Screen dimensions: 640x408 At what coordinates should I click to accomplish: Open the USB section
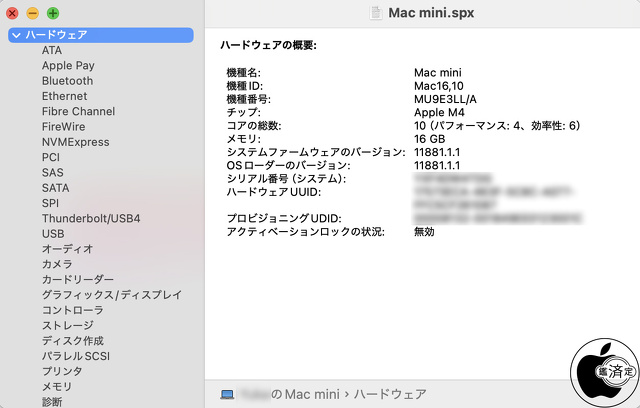[x=53, y=234]
